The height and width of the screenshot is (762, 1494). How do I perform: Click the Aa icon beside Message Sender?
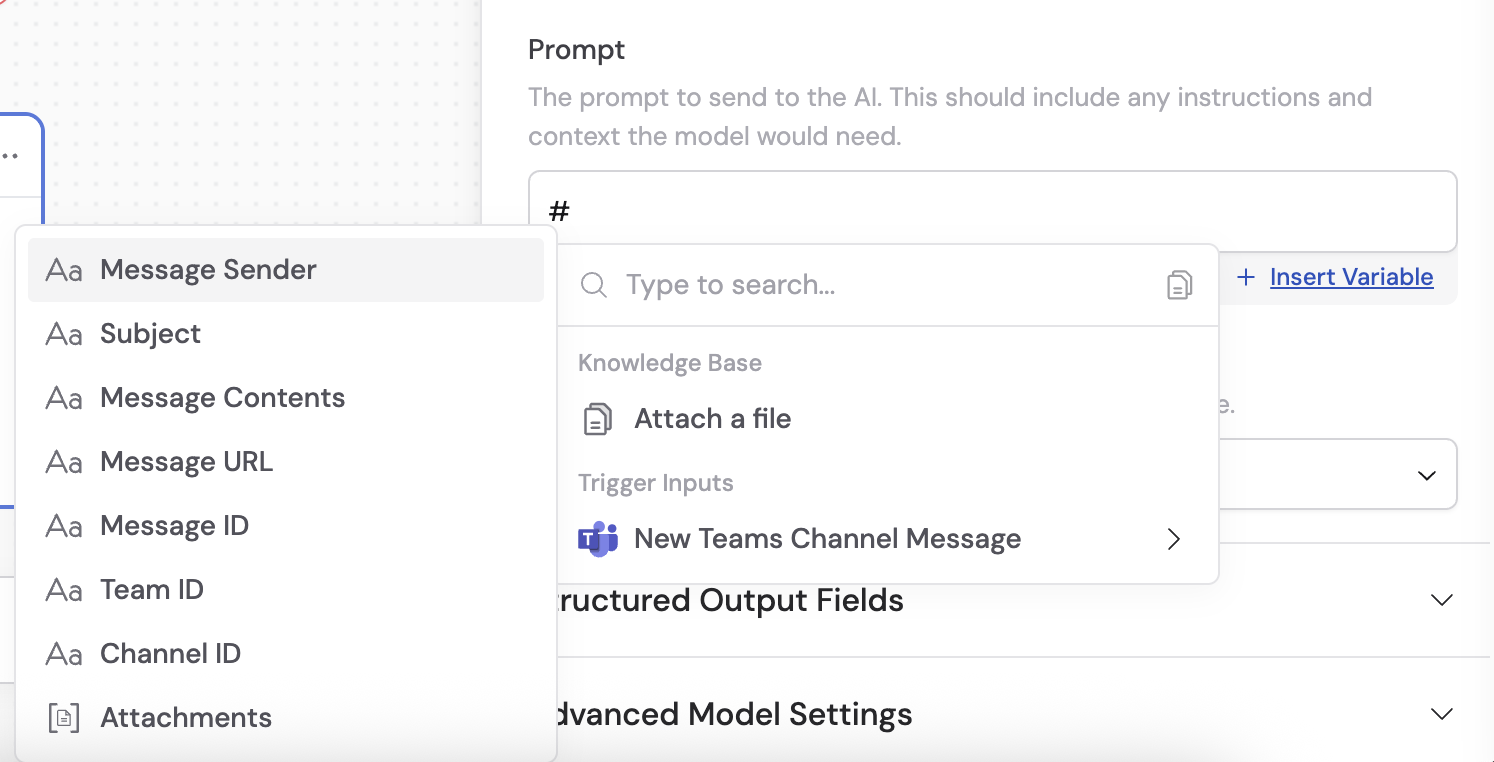click(62, 269)
